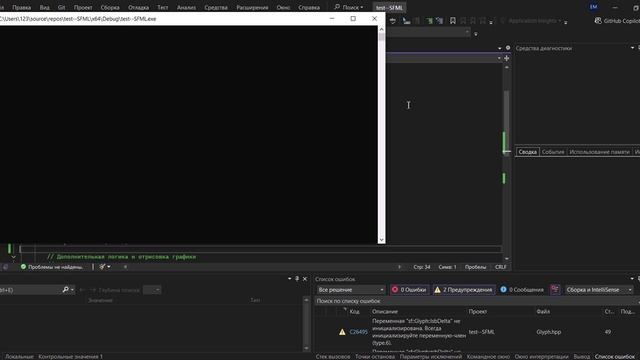
Task: Sort by the Код column header
Action: [x=354, y=311]
